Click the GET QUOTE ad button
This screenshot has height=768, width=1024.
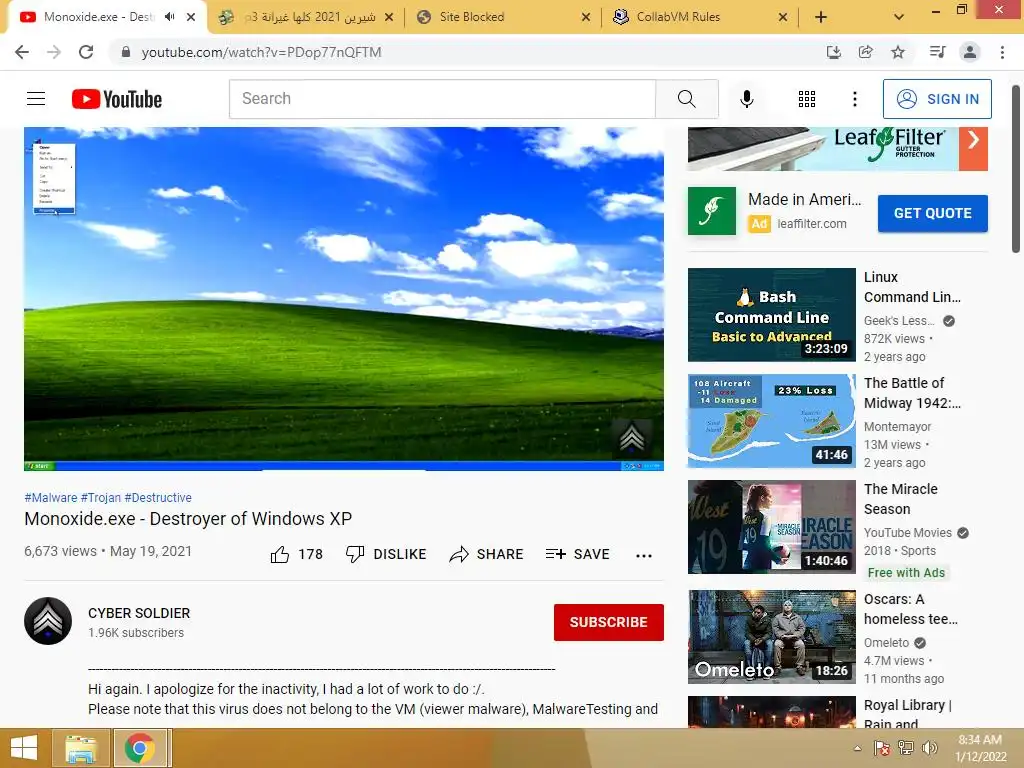click(x=933, y=213)
